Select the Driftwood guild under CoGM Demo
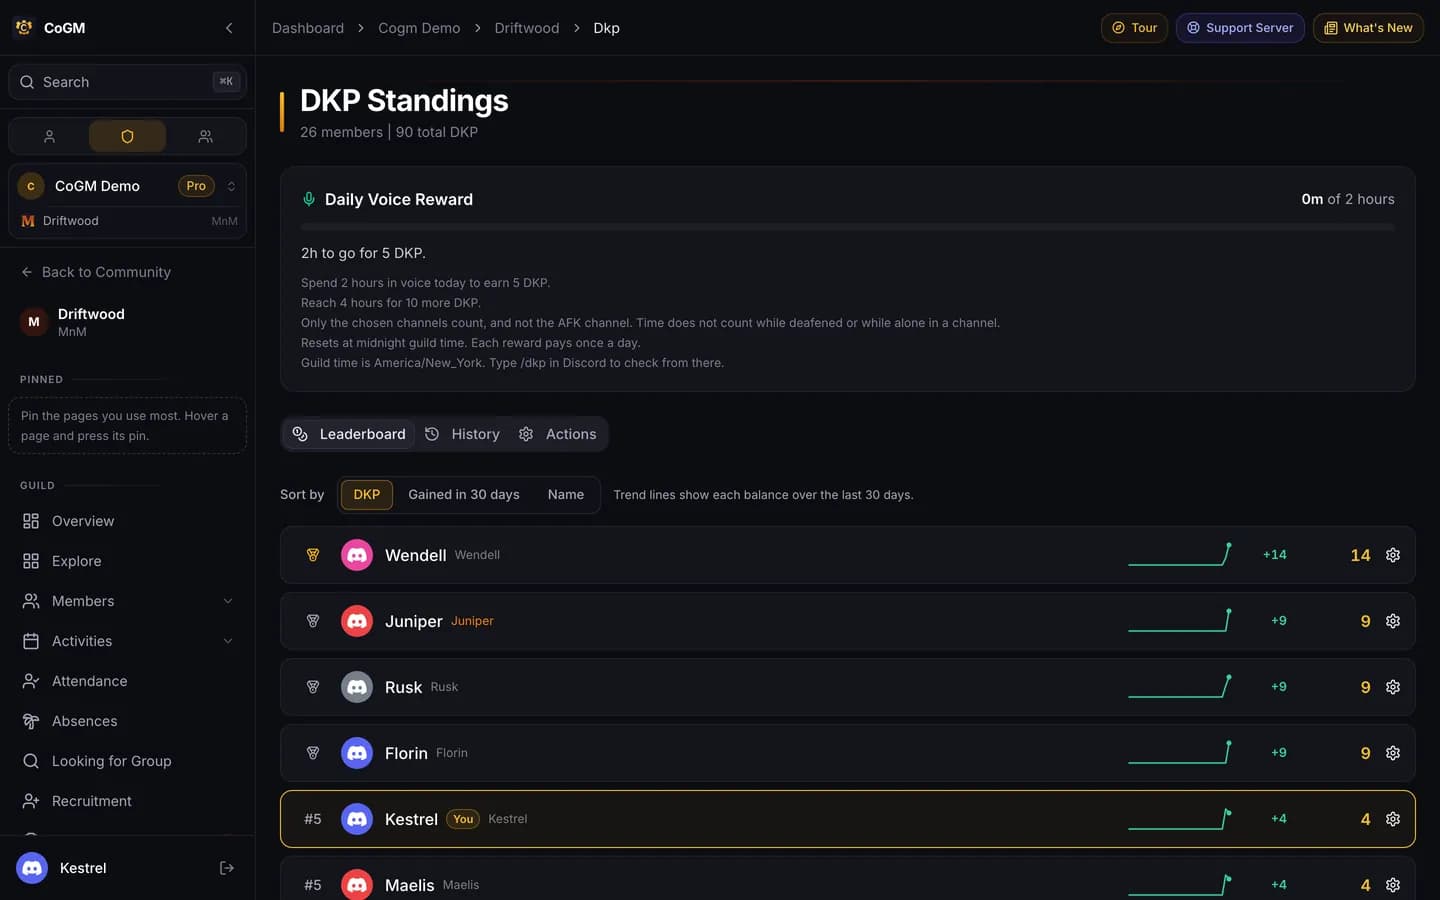This screenshot has width=1440, height=900. coord(127,221)
